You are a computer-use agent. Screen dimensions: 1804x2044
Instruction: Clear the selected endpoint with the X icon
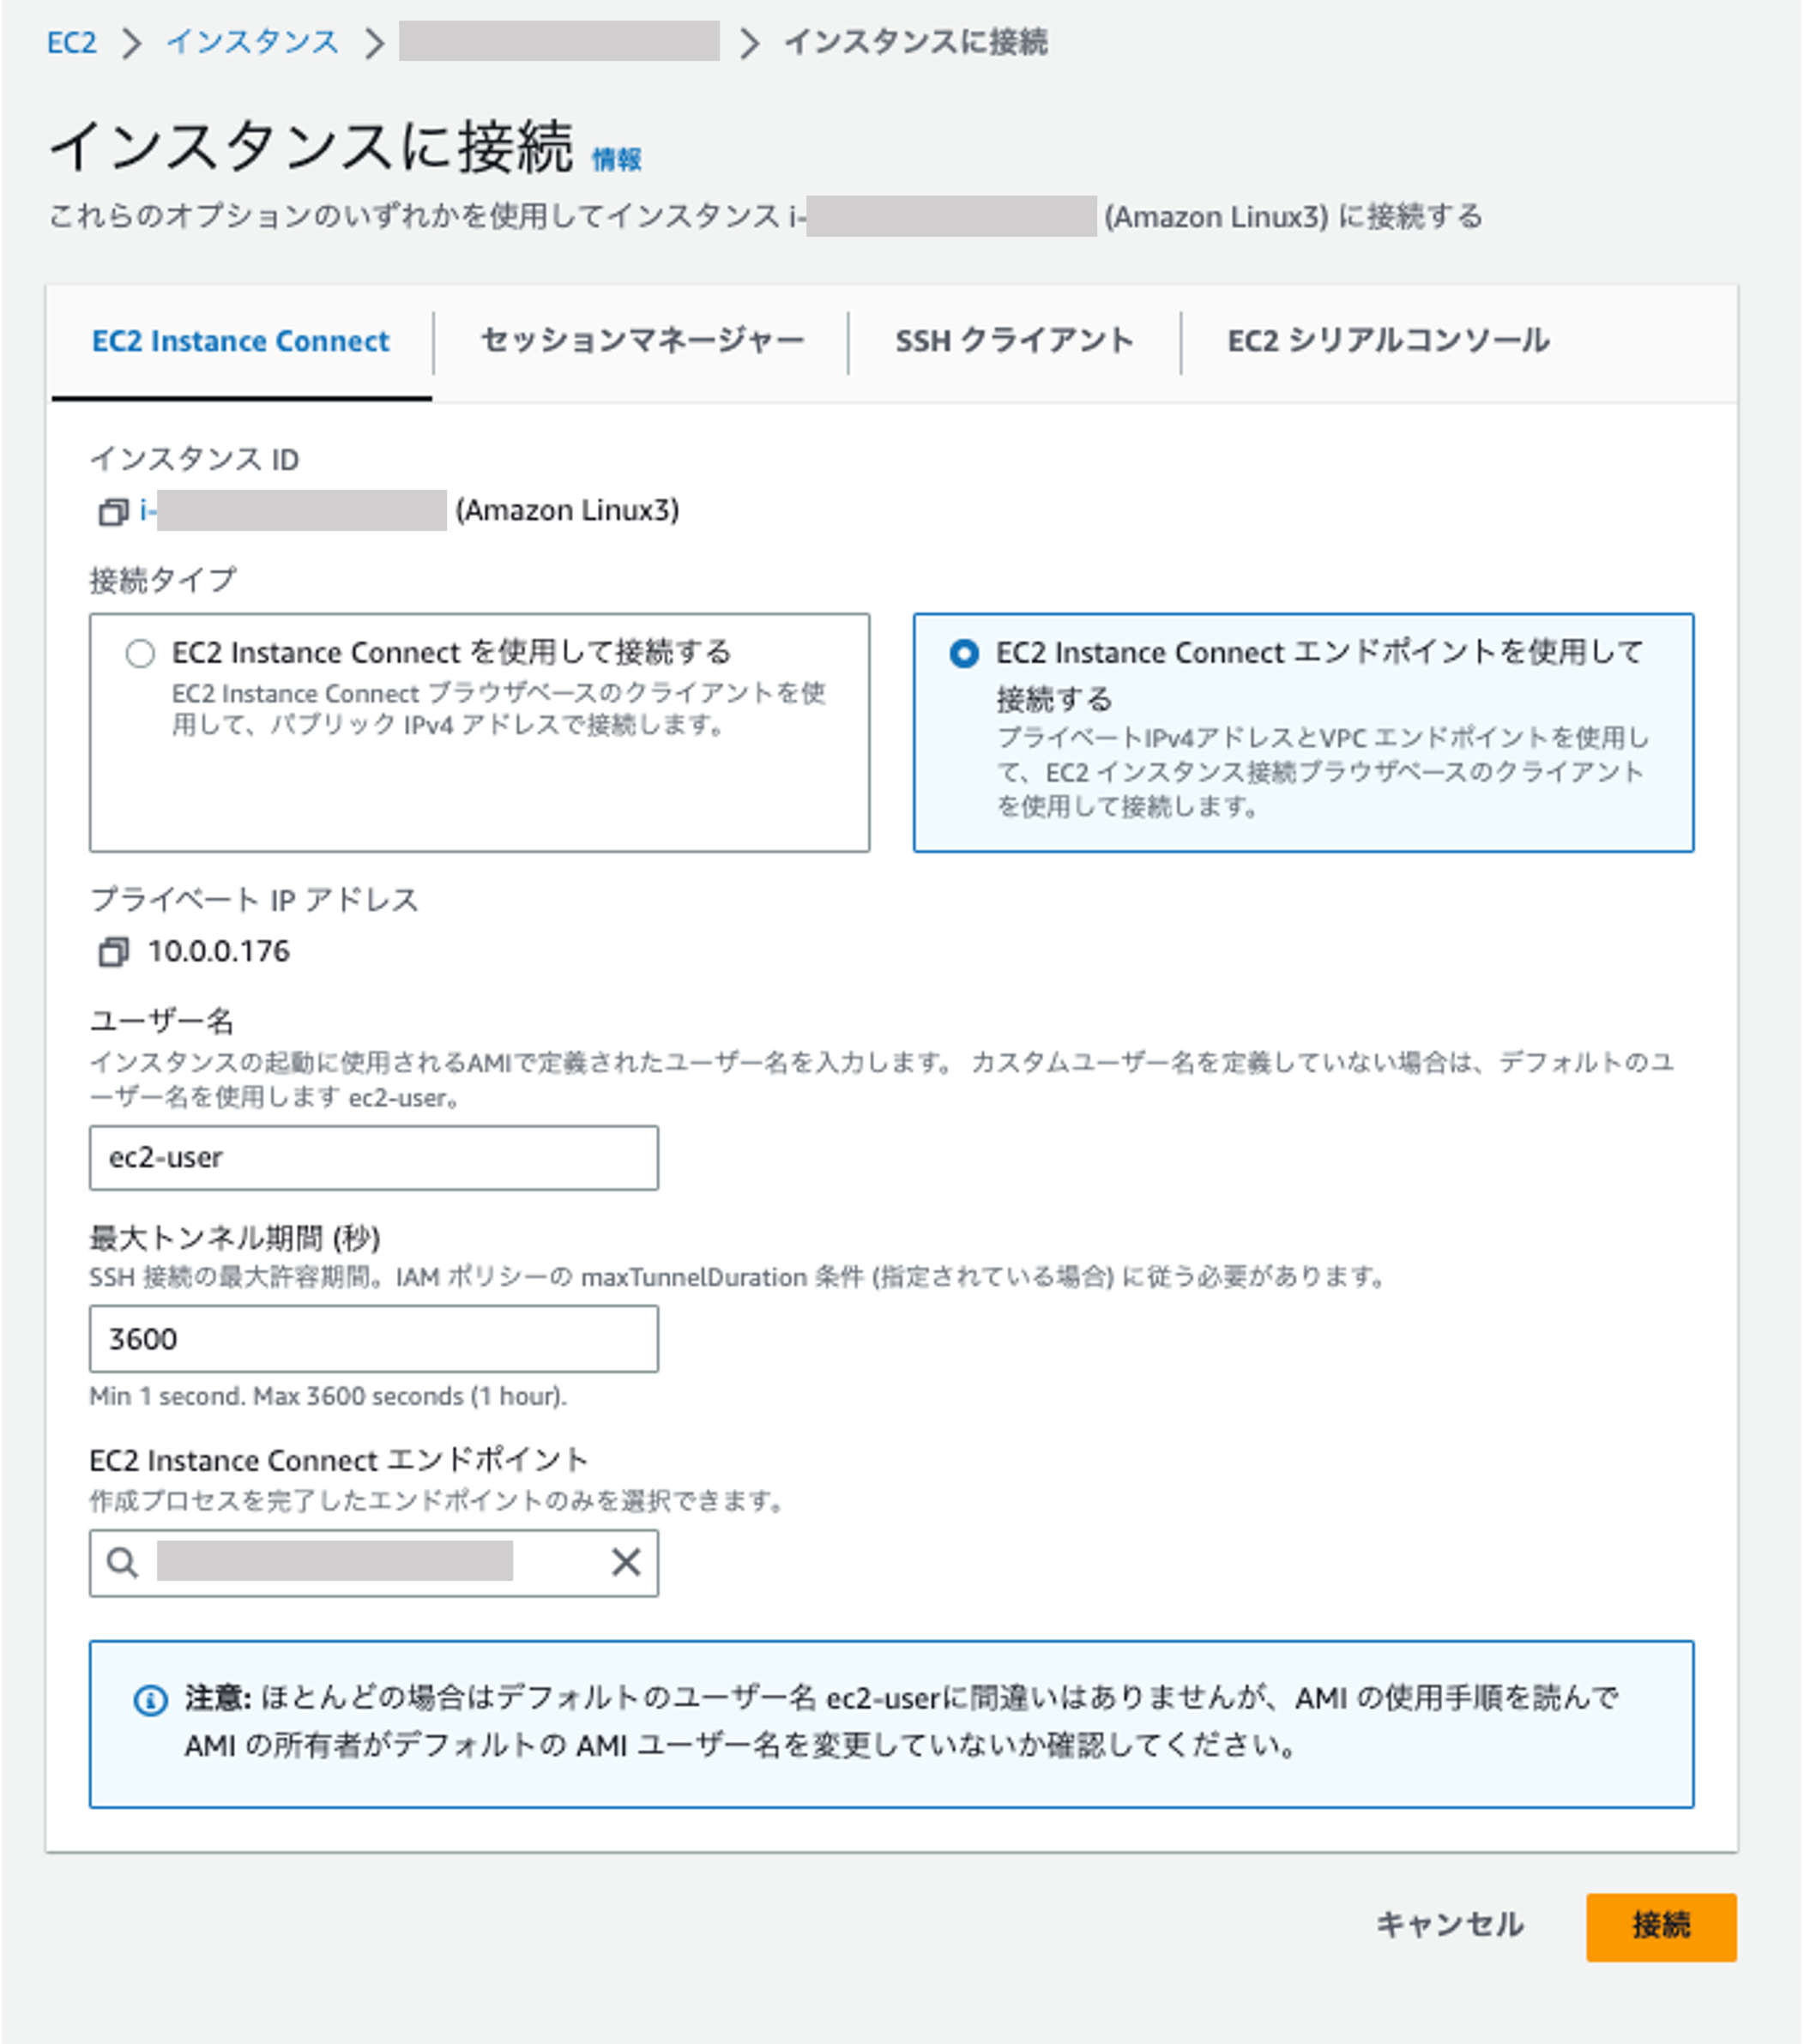coord(627,1563)
